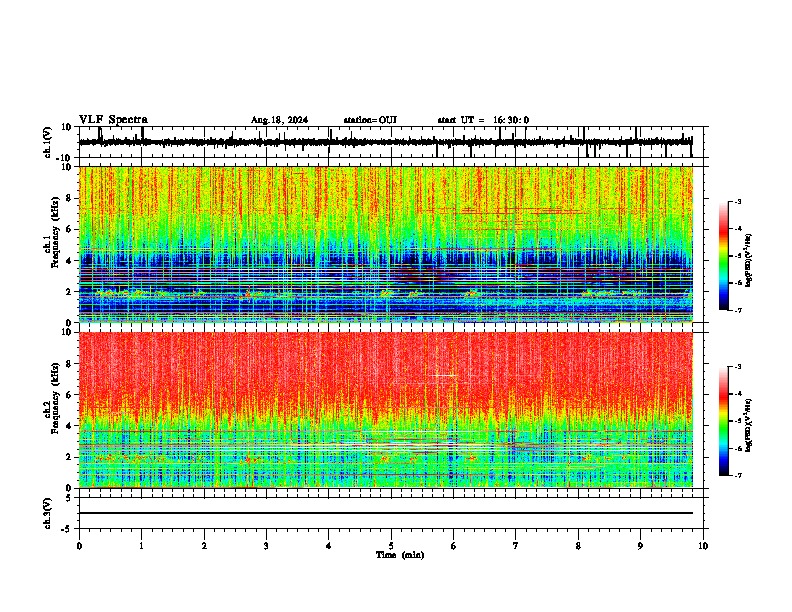
Task: Click the "station=OUJ" header text
Action: click(370, 120)
